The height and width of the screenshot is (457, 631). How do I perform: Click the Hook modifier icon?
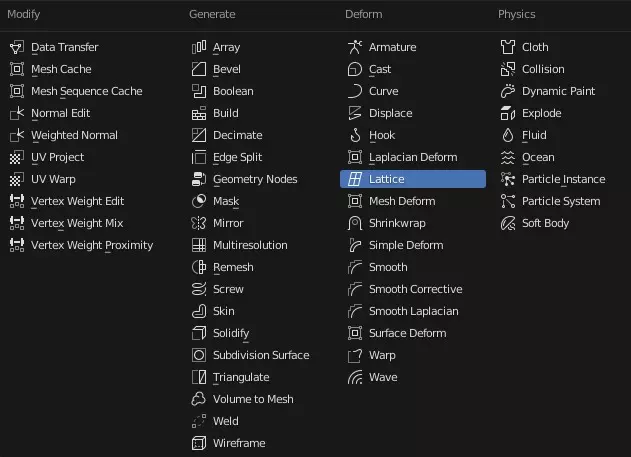tap(355, 135)
